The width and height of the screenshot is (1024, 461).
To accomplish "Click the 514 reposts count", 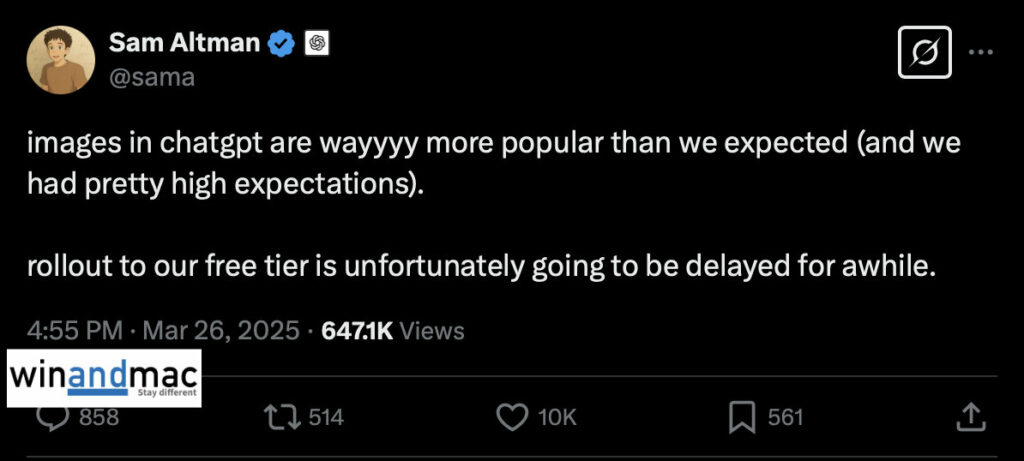I will [326, 417].
